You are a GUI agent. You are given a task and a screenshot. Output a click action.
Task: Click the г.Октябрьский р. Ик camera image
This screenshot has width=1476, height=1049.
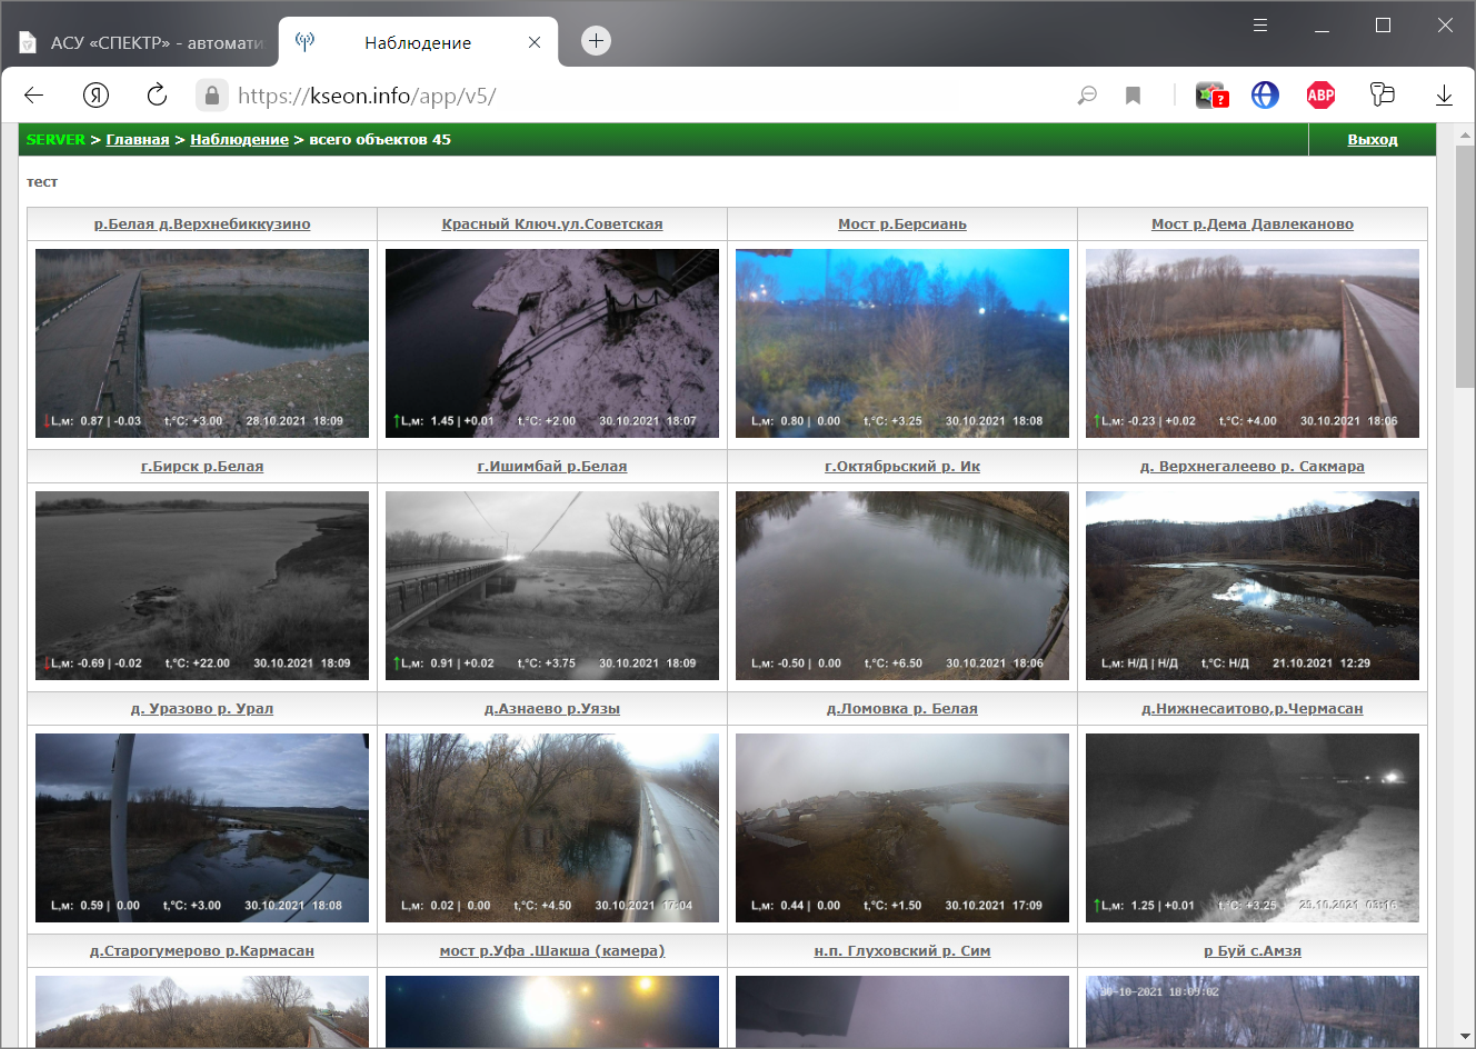pyautogui.click(x=902, y=585)
